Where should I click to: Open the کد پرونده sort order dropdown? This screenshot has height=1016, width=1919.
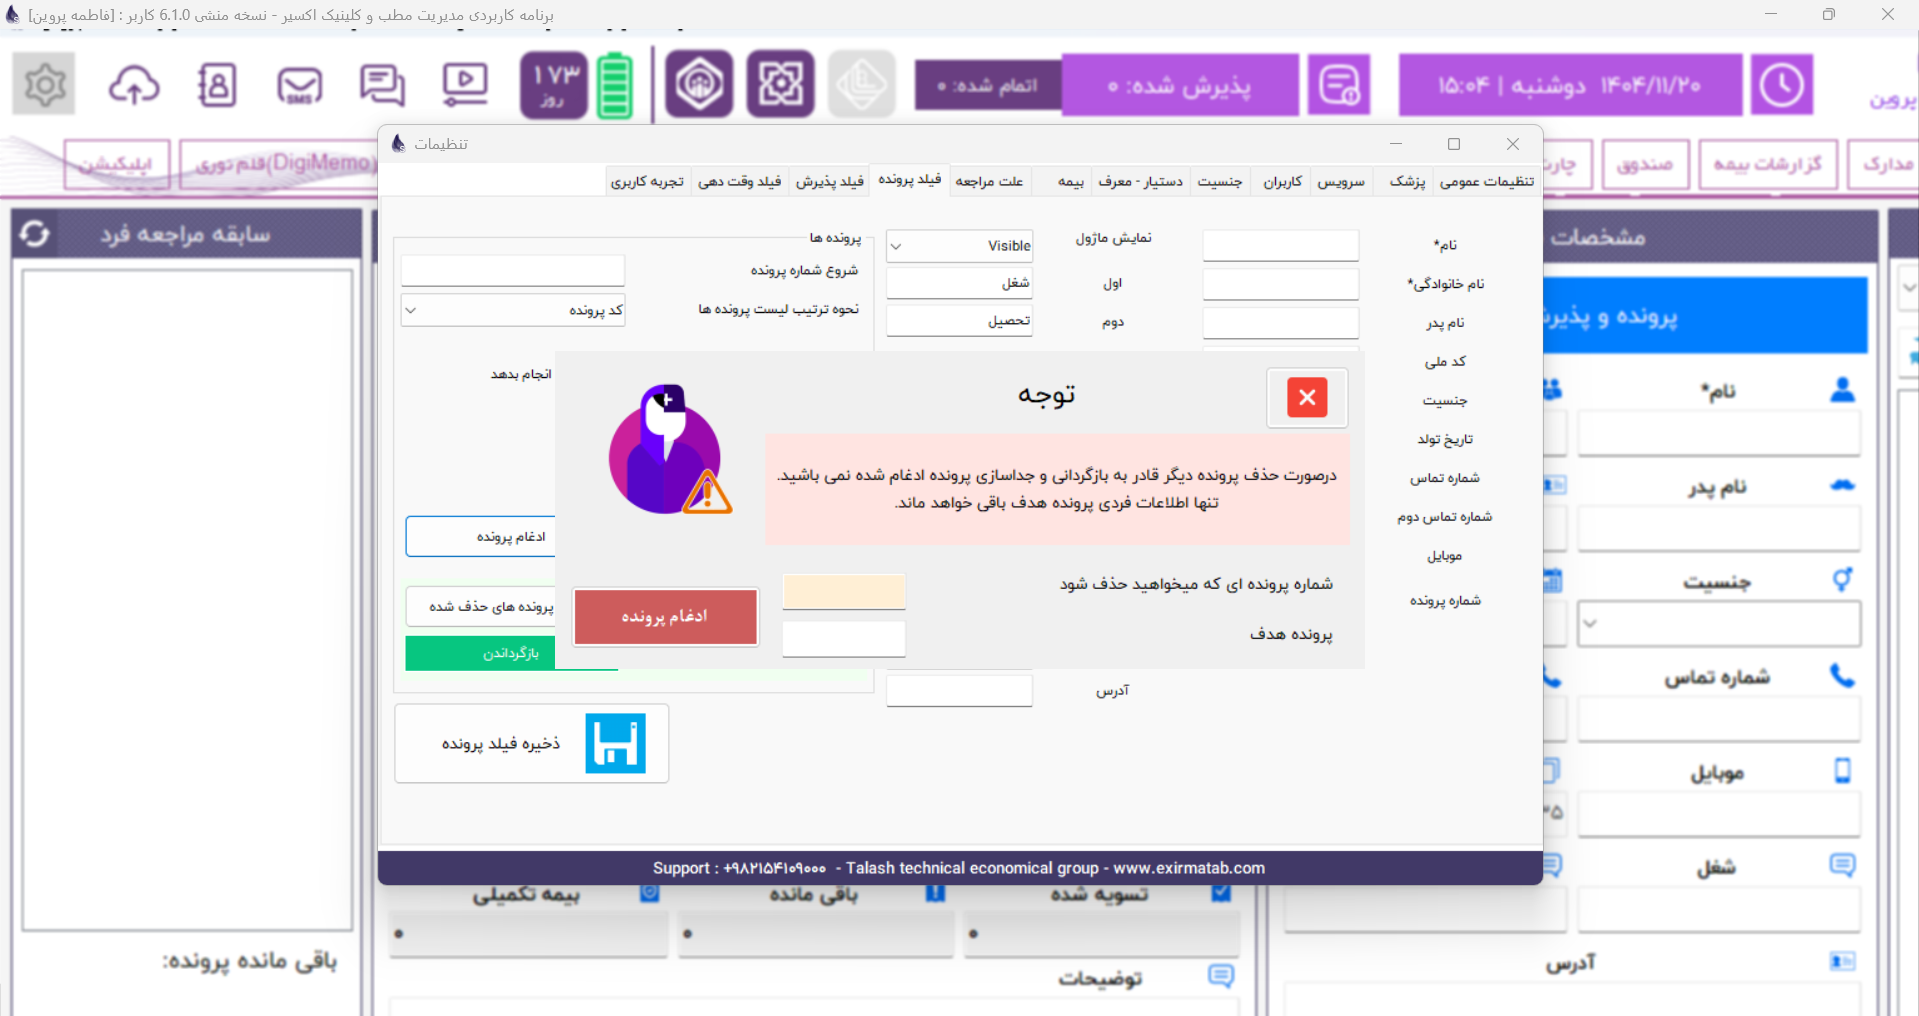click(411, 310)
